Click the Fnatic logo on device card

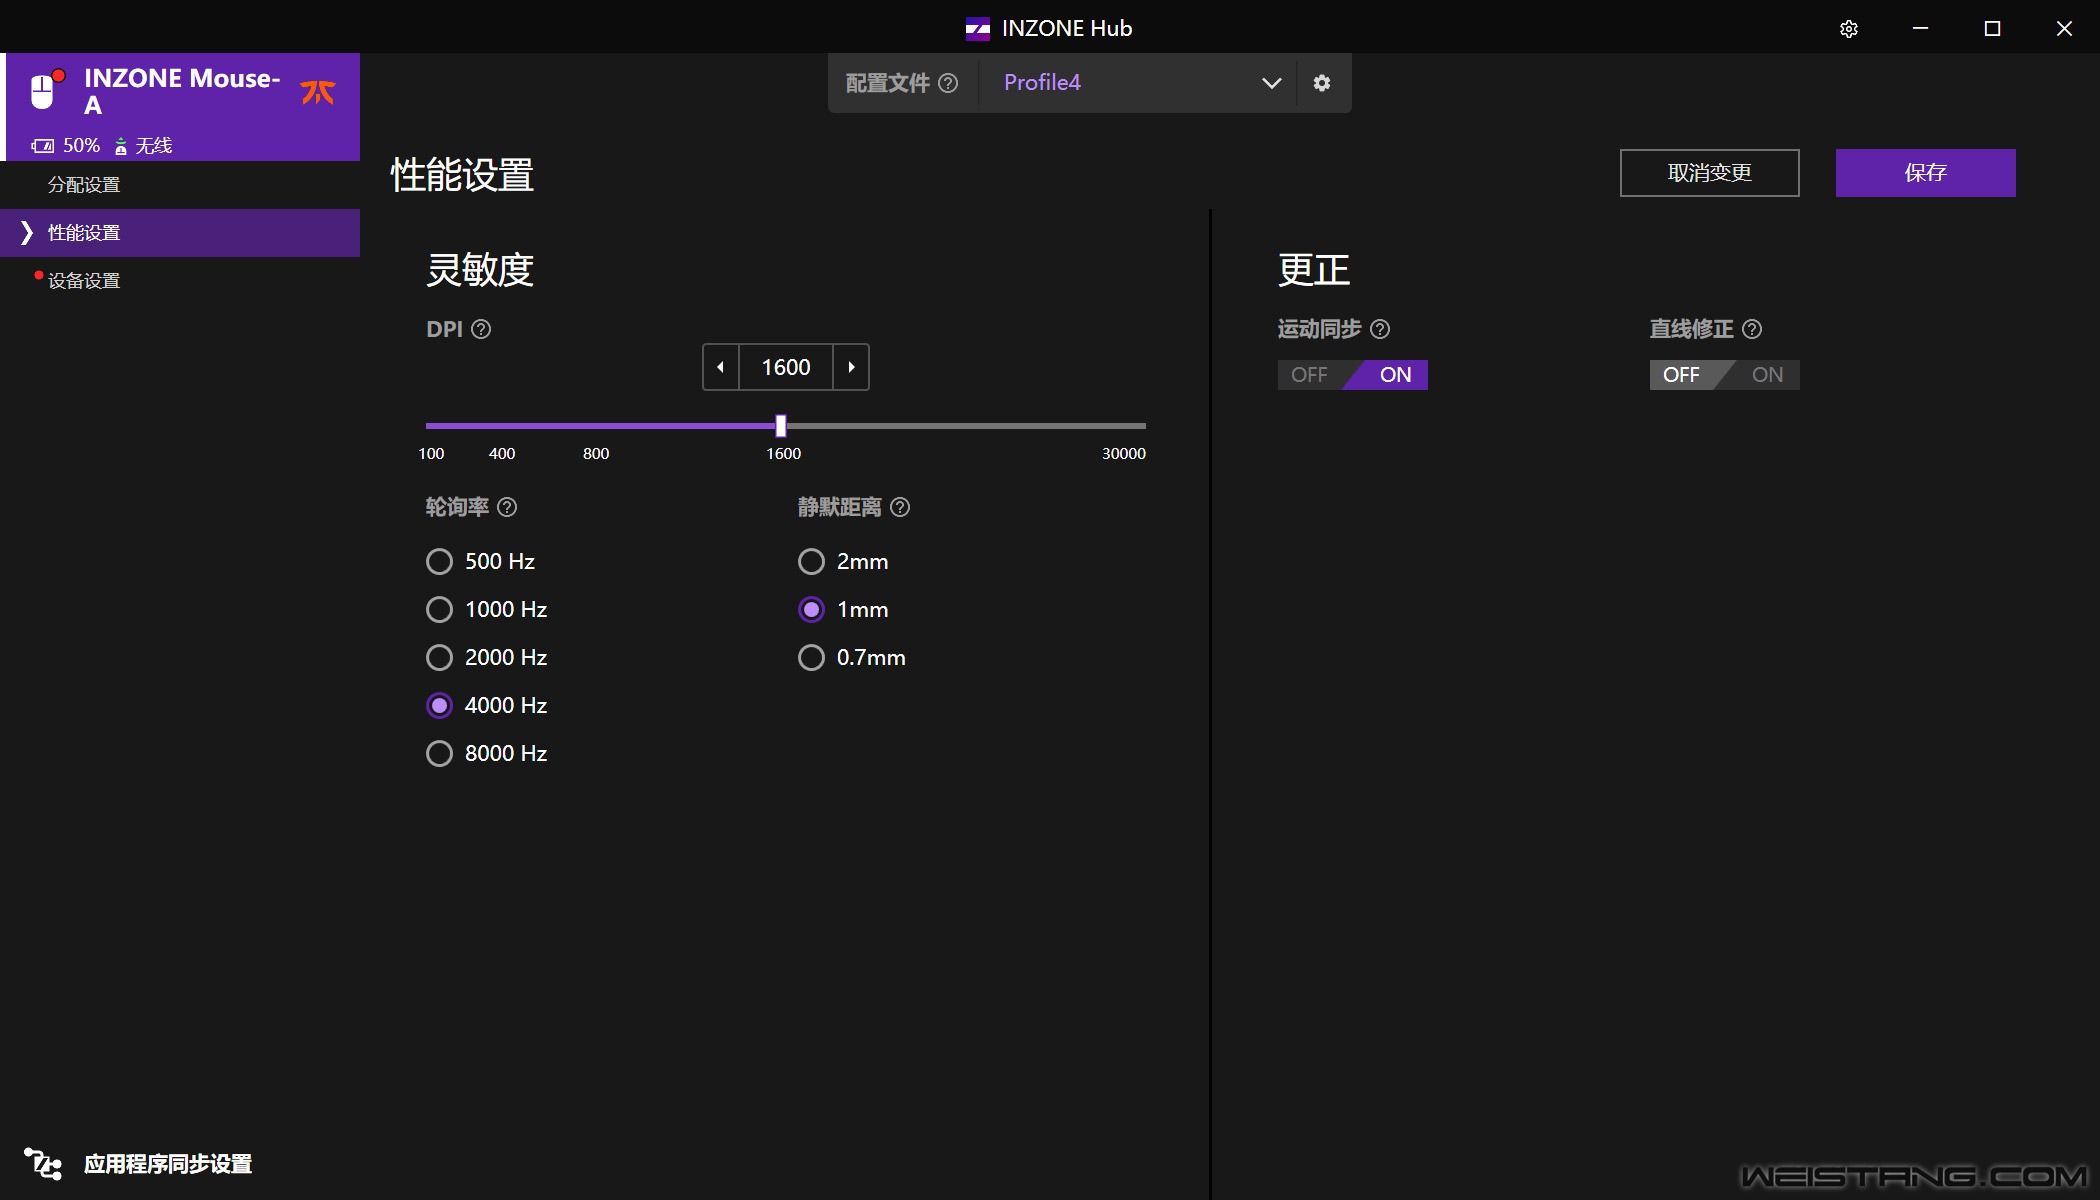[x=318, y=92]
